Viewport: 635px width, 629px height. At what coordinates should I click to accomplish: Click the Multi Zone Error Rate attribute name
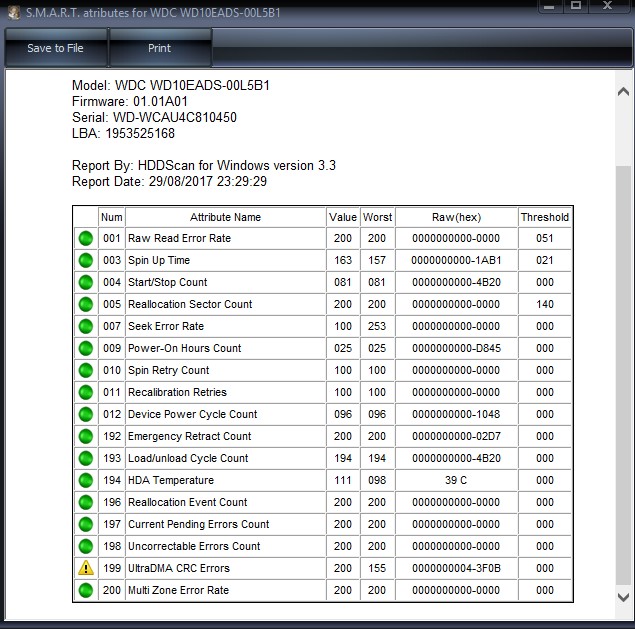tap(178, 590)
